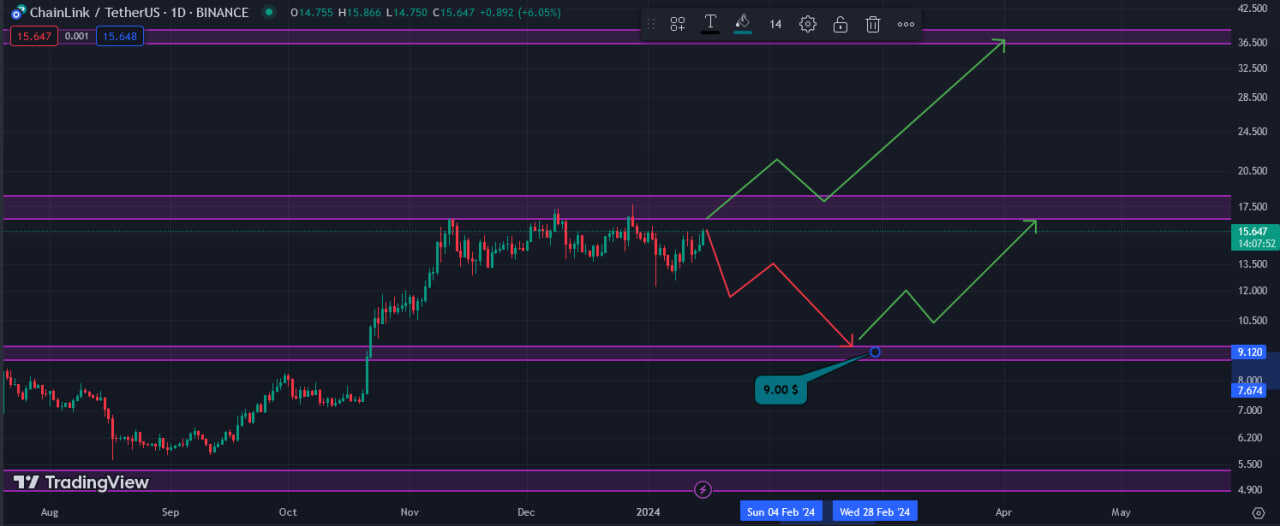Click the Sun 04 Feb '24 date label
Image resolution: width=1280 pixels, height=526 pixels.
pyautogui.click(x=782, y=511)
